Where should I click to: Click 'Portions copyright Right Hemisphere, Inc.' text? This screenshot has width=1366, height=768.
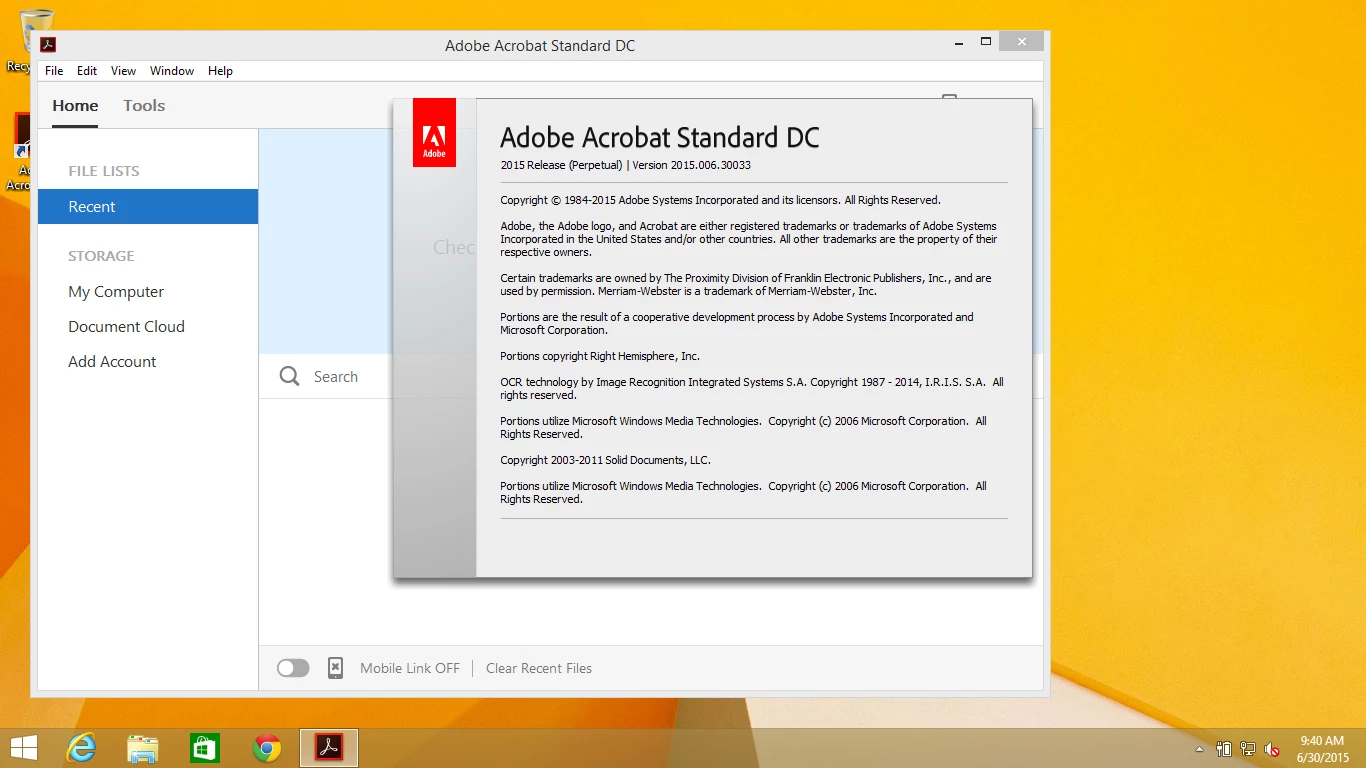pyautogui.click(x=600, y=356)
